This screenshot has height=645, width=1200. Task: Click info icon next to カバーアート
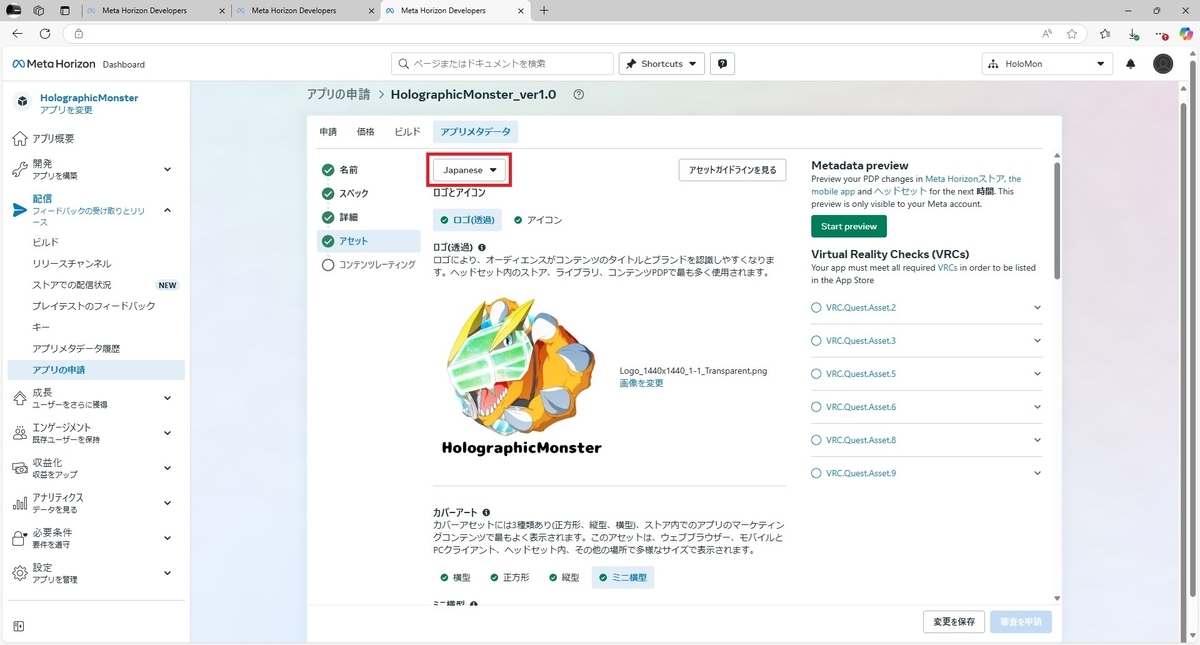[486, 513]
